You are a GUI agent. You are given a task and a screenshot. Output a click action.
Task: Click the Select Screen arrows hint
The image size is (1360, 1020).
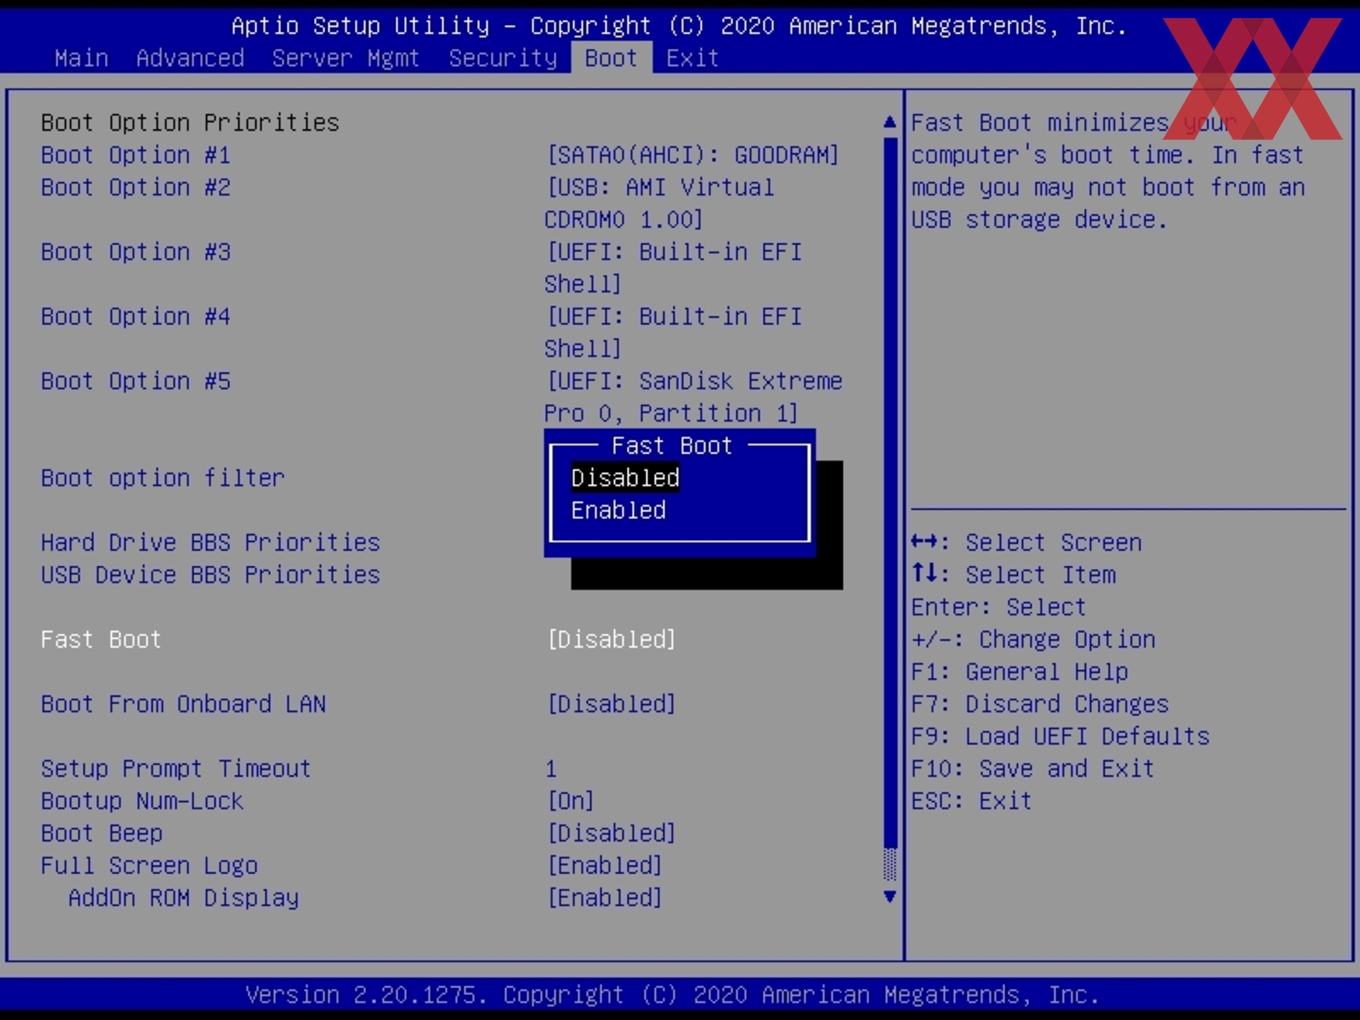click(1026, 543)
